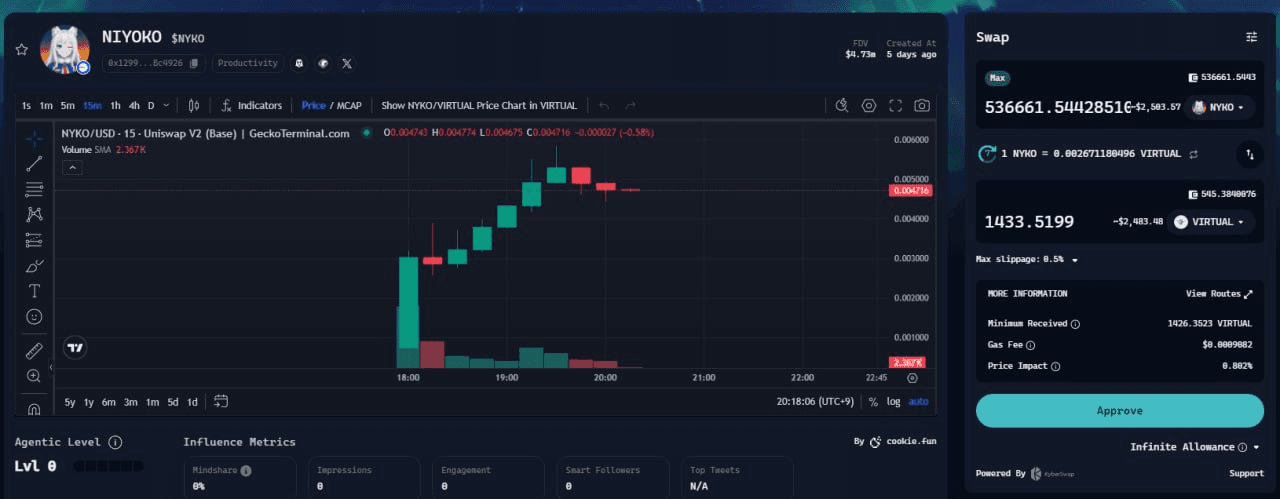Screen dimensions: 1280x499
Task: Click the 1433.5199 output amount field
Action: [1030, 222]
